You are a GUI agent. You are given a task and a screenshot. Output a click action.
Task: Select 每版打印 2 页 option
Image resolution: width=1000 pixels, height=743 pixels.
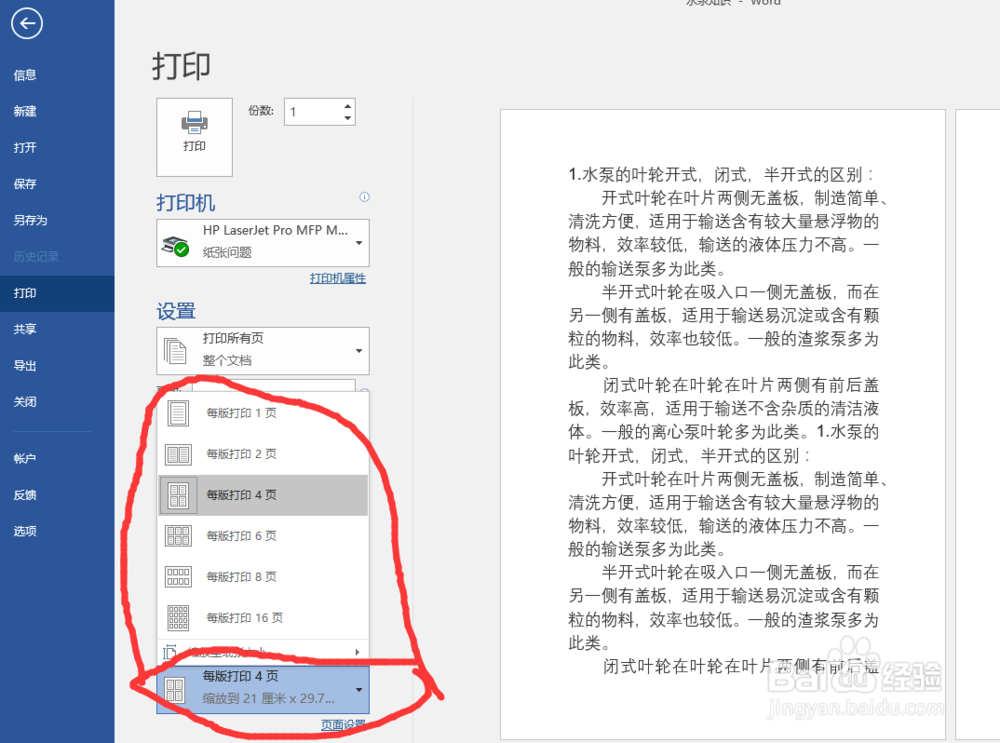point(263,454)
